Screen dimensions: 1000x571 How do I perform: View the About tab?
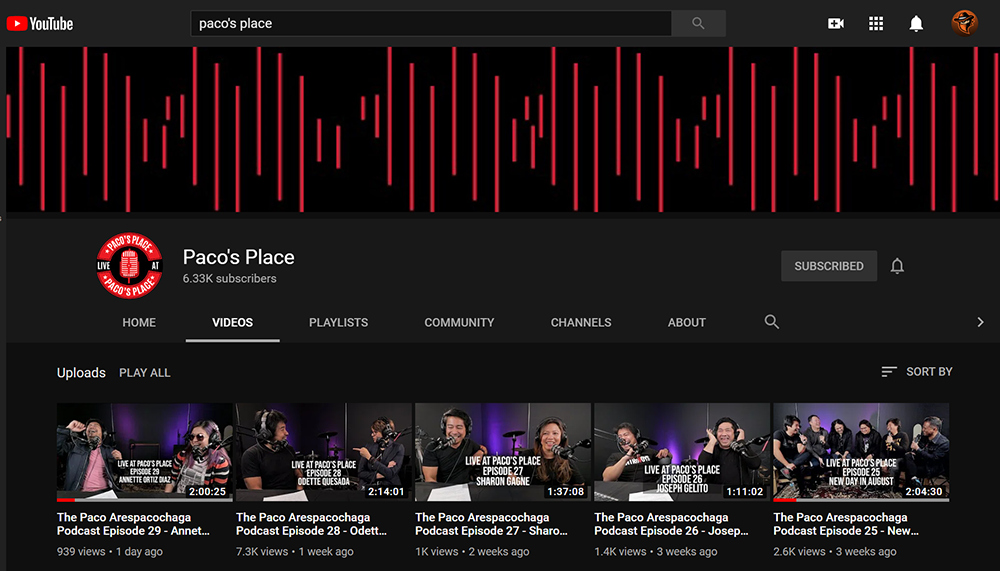pyautogui.click(x=687, y=323)
